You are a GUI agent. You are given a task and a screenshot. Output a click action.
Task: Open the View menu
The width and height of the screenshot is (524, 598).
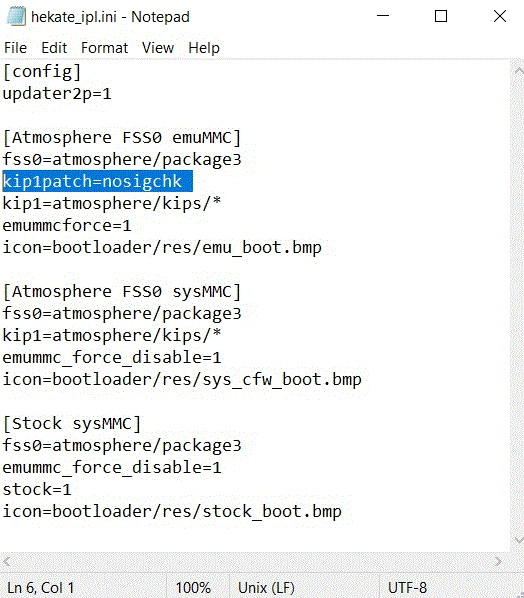[158, 48]
